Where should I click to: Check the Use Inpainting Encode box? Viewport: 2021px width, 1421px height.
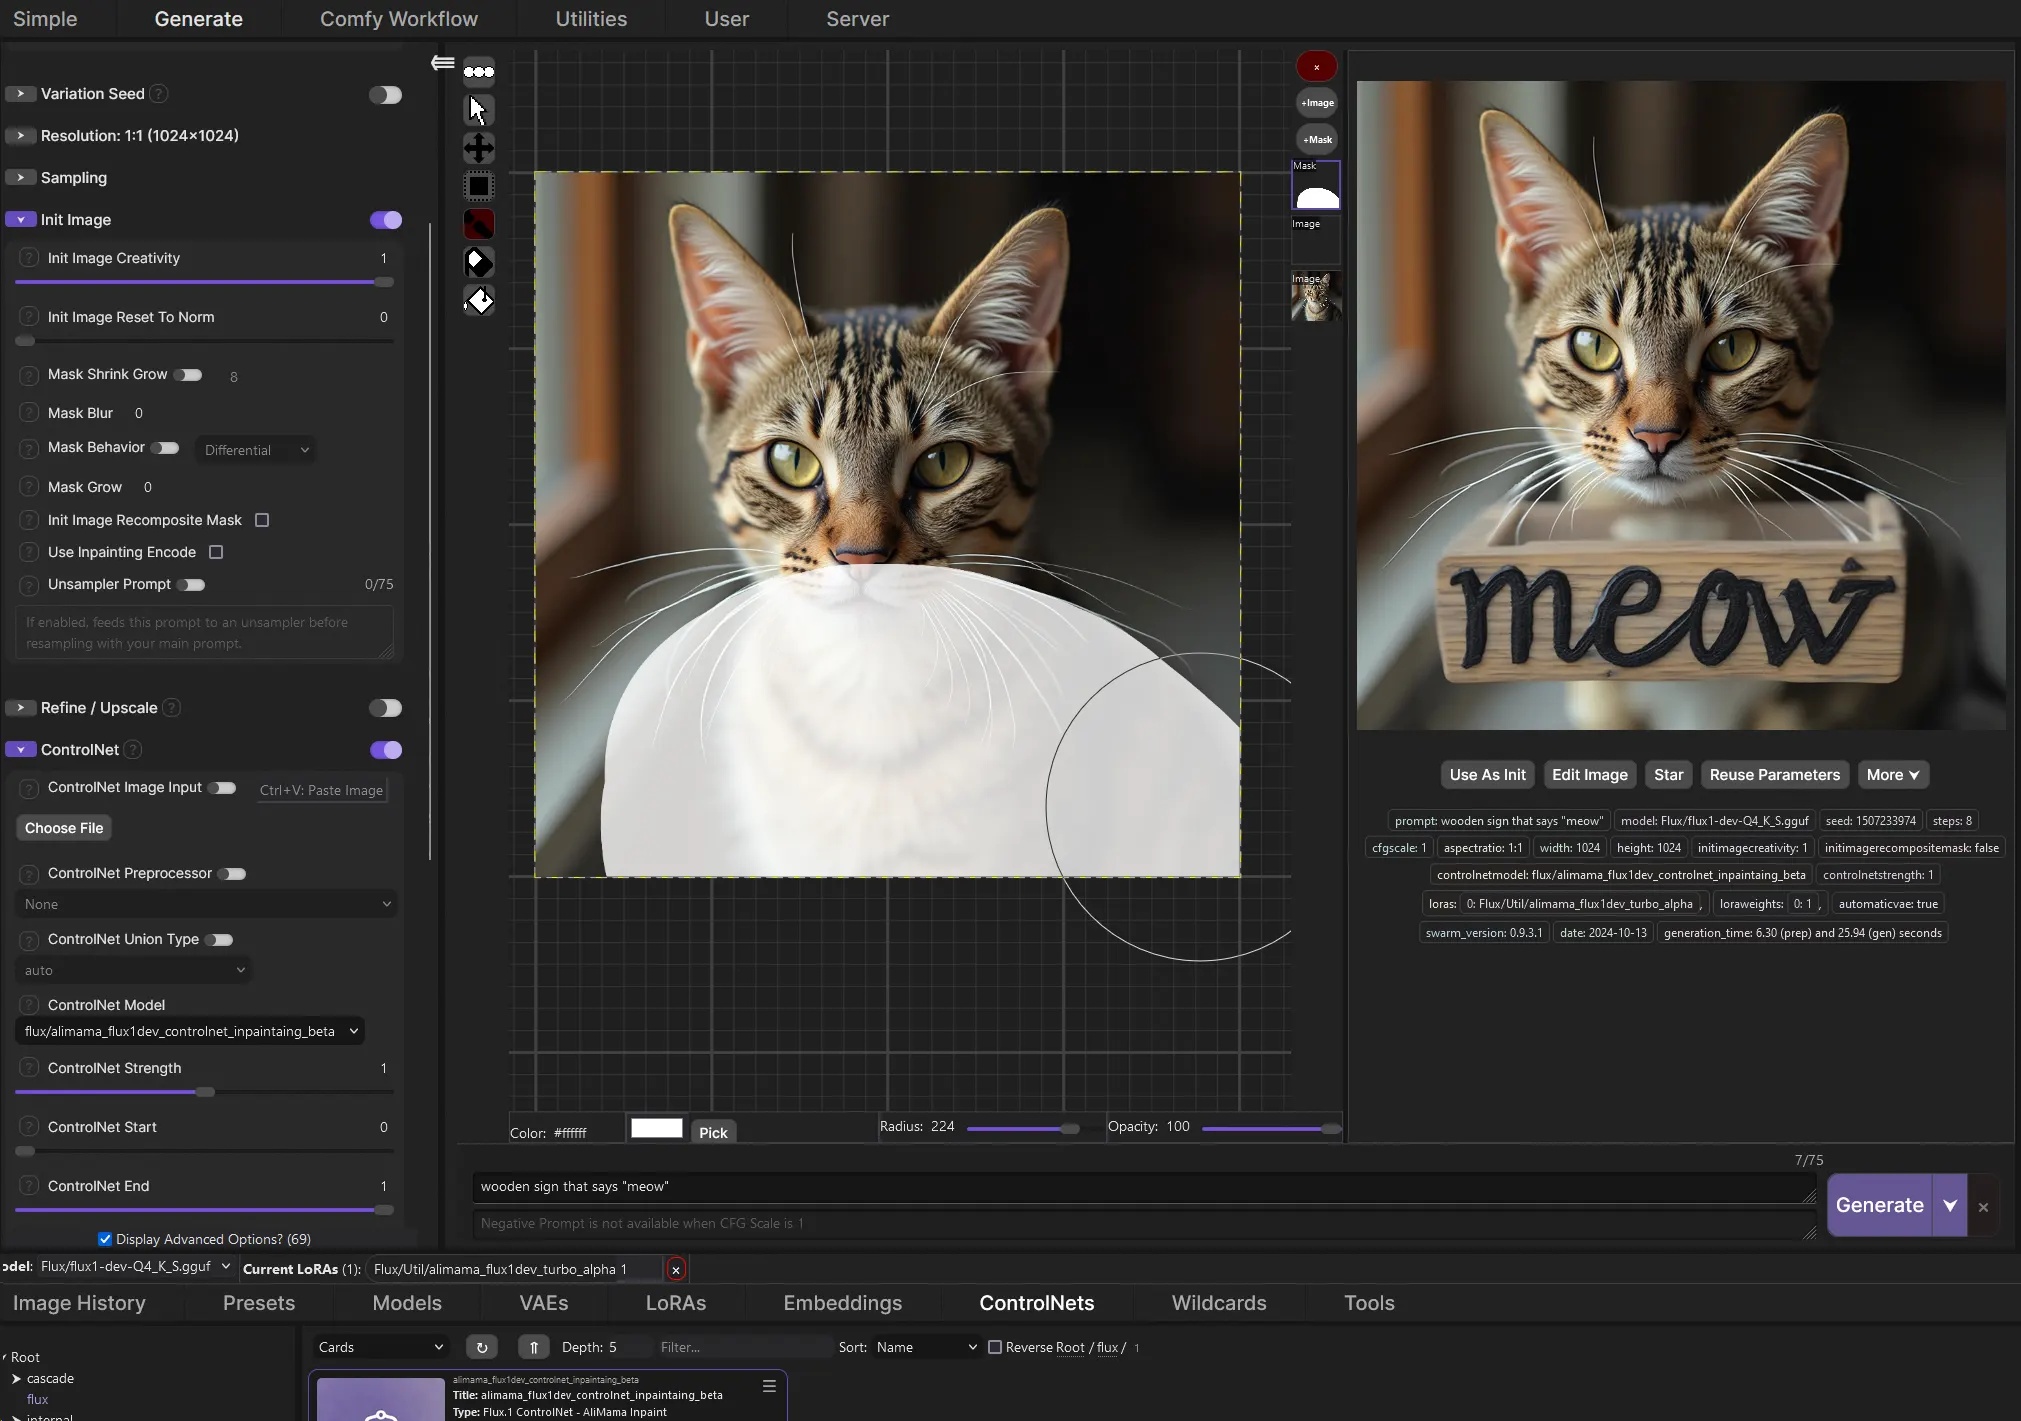(216, 552)
